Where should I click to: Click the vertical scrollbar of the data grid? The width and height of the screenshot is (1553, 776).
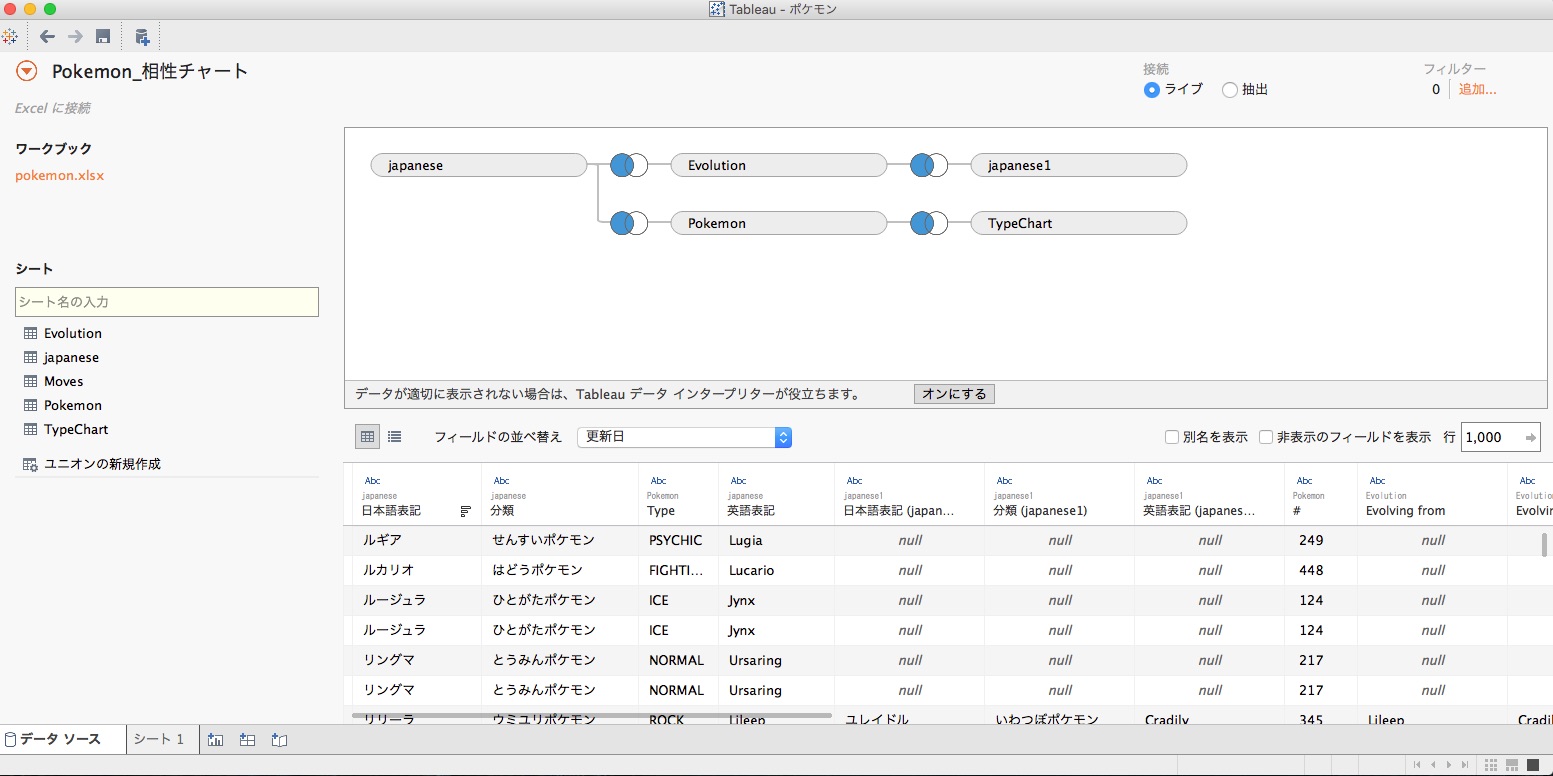point(1545,545)
